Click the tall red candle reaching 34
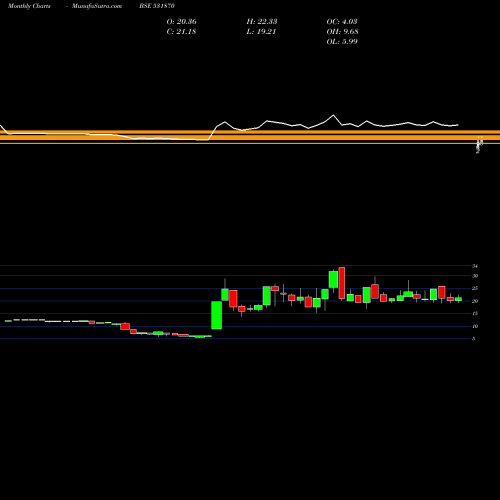The width and height of the screenshot is (500, 500). (342, 283)
